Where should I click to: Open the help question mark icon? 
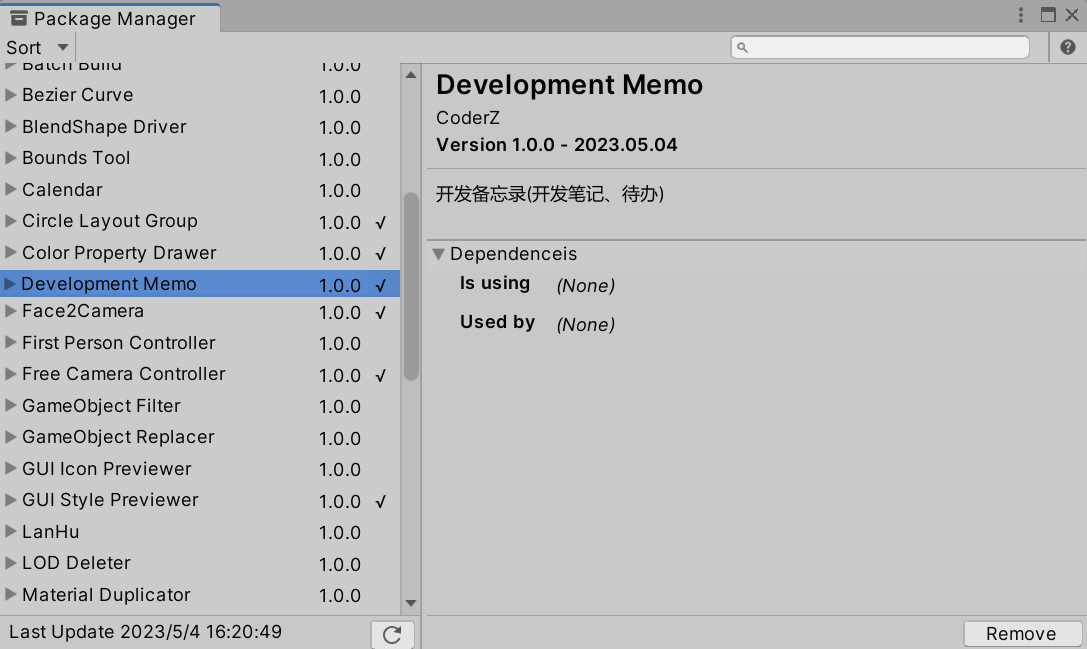[1068, 47]
